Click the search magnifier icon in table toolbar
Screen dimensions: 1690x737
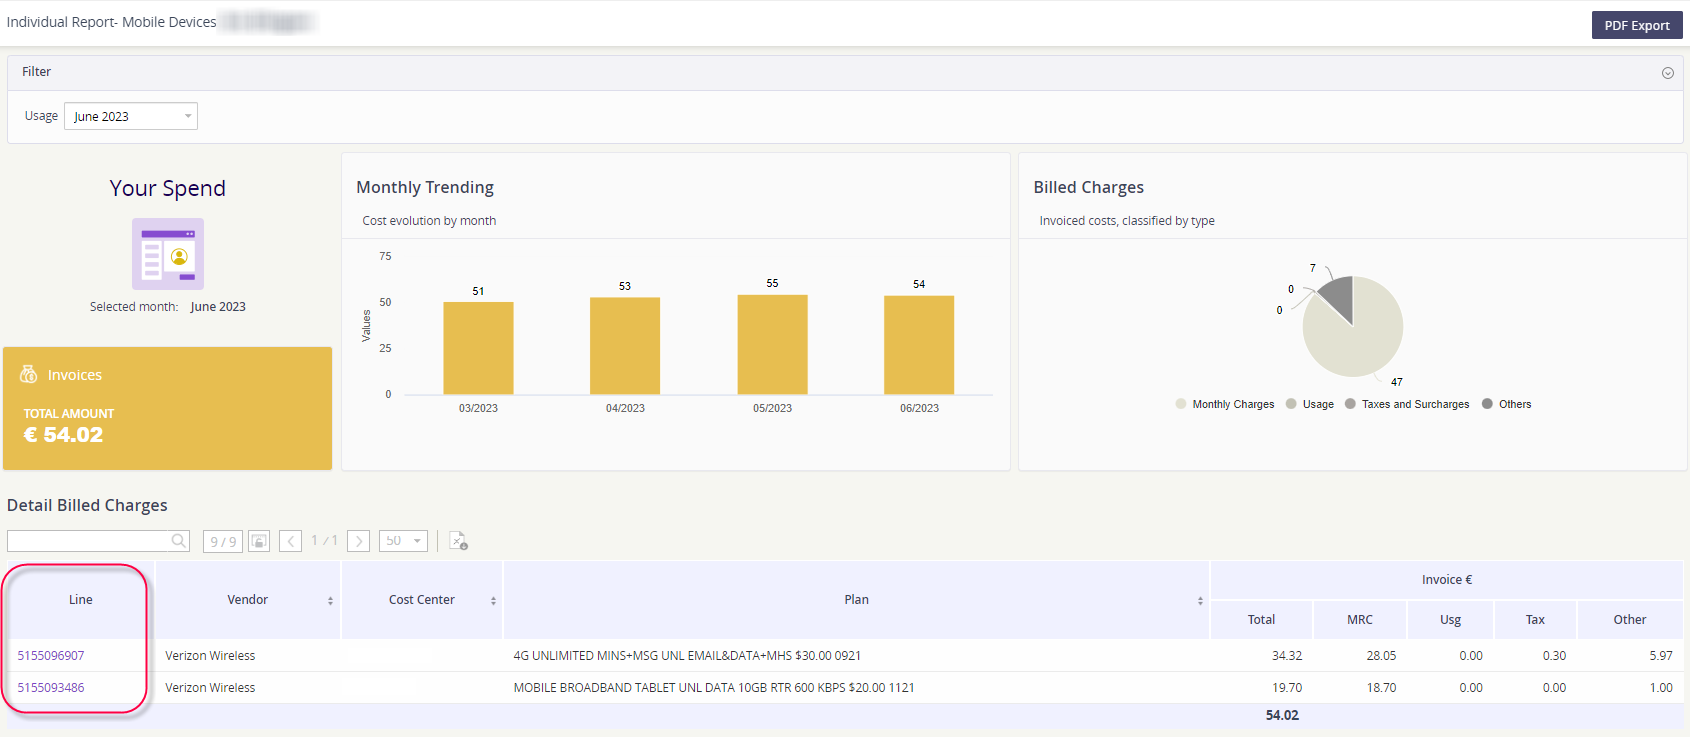(178, 541)
